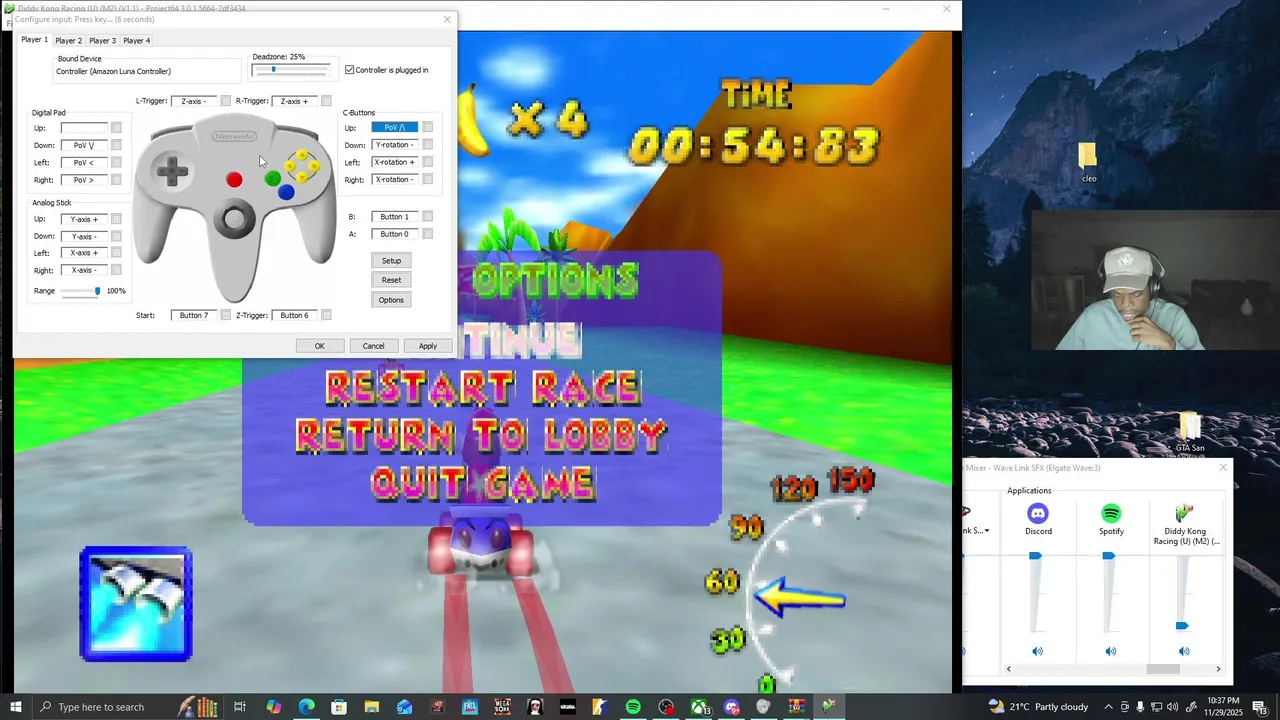Switch to the Player 4 tab
Screen dimensions: 1280x720
pos(136,41)
